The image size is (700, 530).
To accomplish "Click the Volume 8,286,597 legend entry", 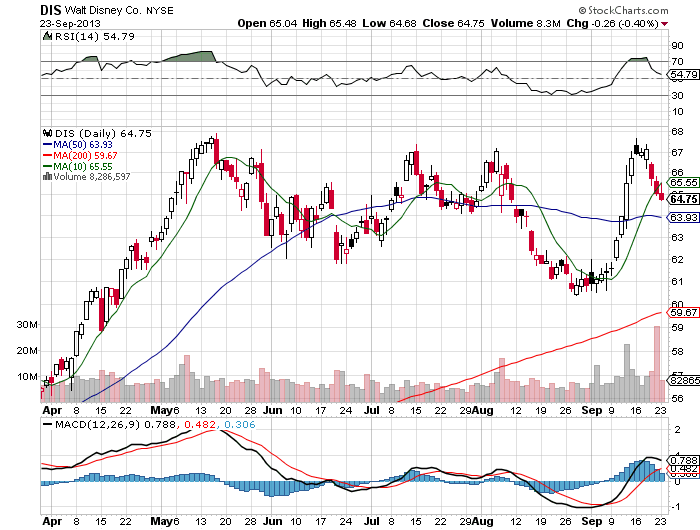I will (x=92, y=177).
